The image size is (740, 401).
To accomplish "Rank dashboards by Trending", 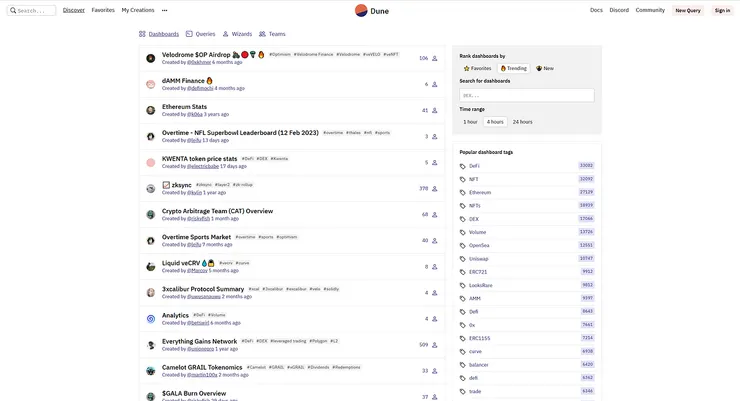I will pyautogui.click(x=513, y=68).
